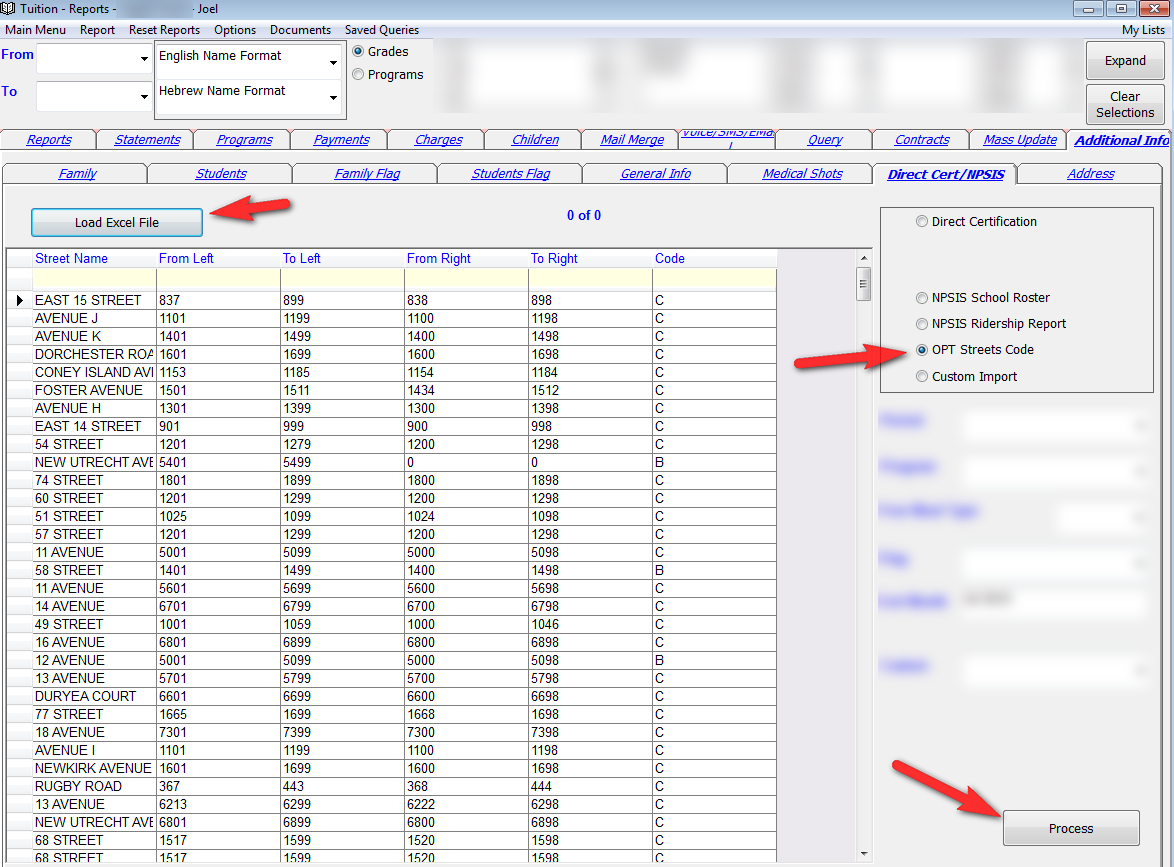
Task: Select the EAST 15 STREET row
Action: tap(392, 300)
